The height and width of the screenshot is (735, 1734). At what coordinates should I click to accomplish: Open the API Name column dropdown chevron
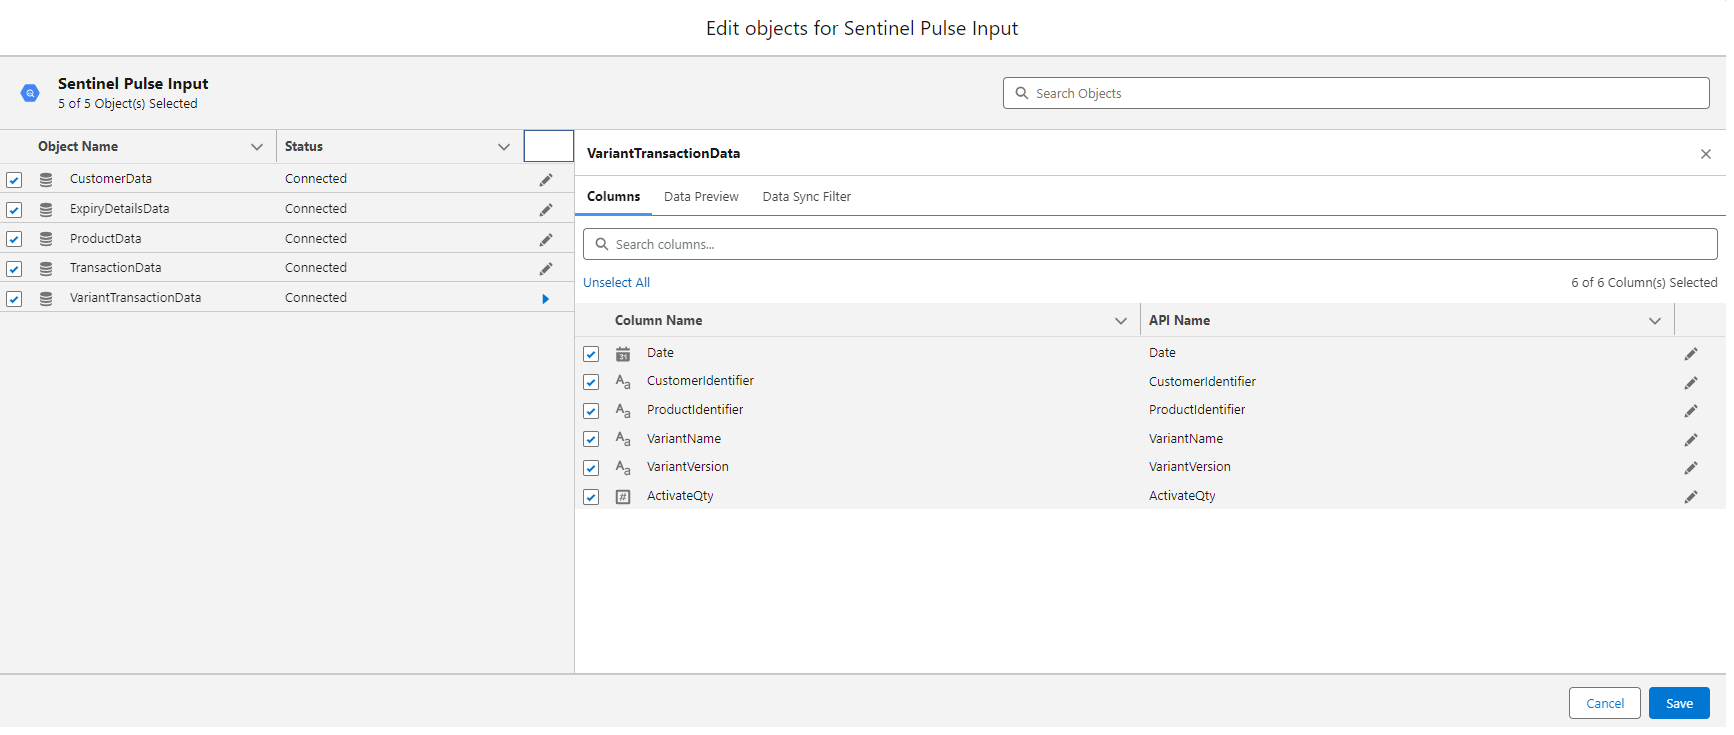pos(1654,321)
